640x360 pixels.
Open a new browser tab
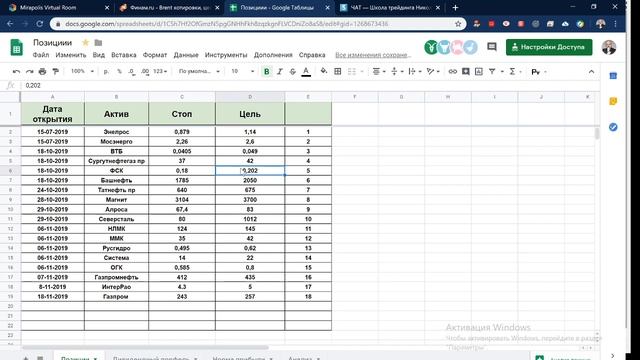pos(456,7)
